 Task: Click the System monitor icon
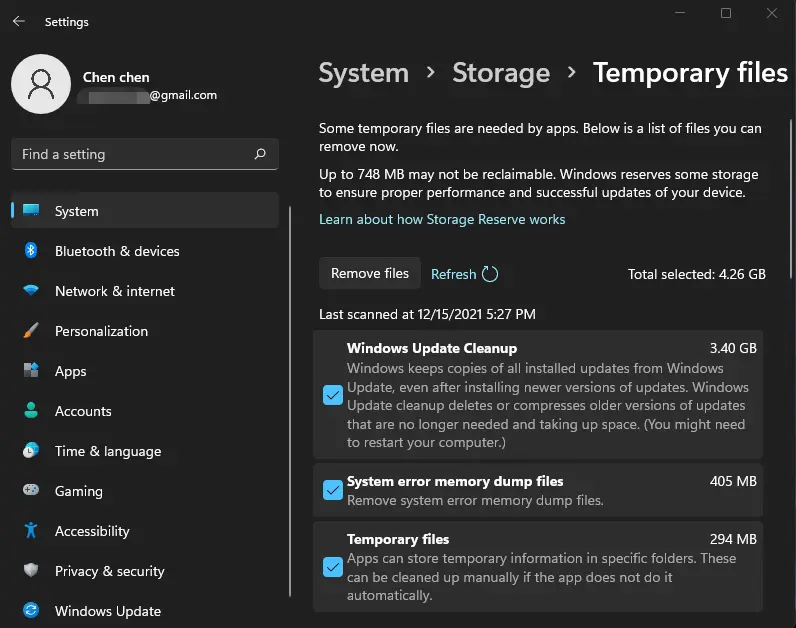pyautogui.click(x=31, y=210)
